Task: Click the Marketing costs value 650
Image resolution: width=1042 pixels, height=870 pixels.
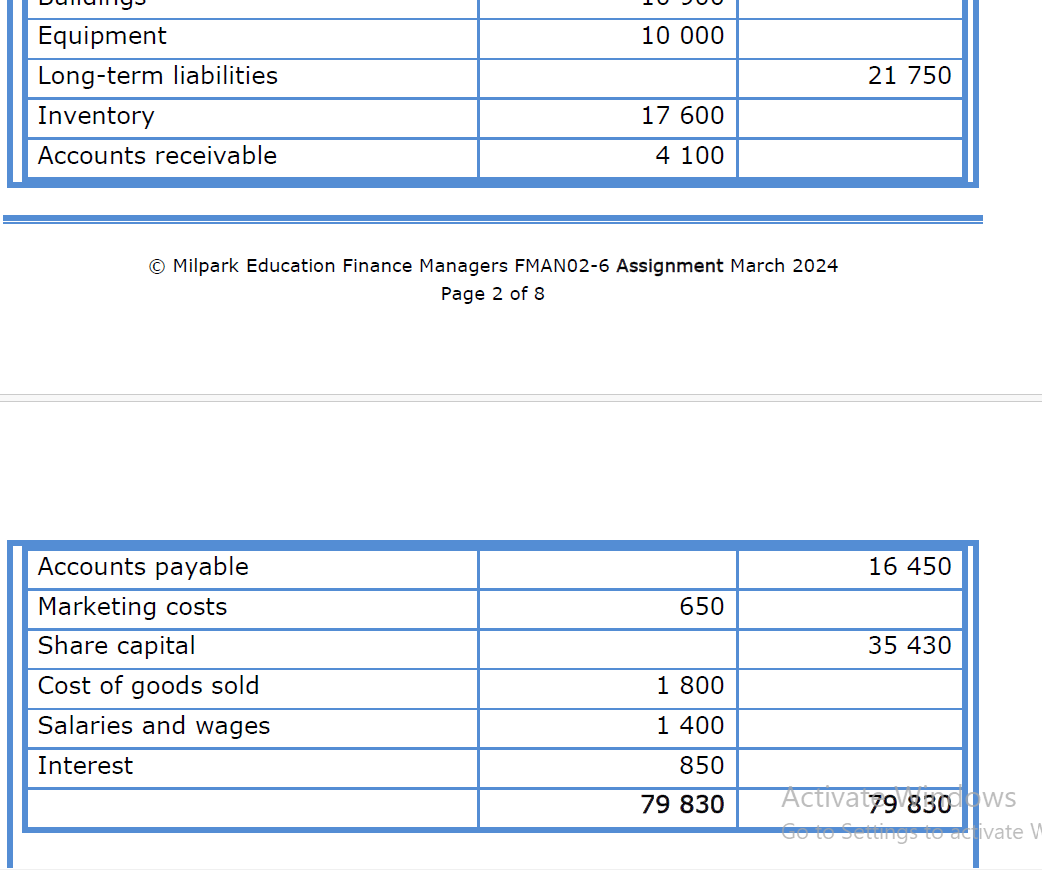Action: 702,607
